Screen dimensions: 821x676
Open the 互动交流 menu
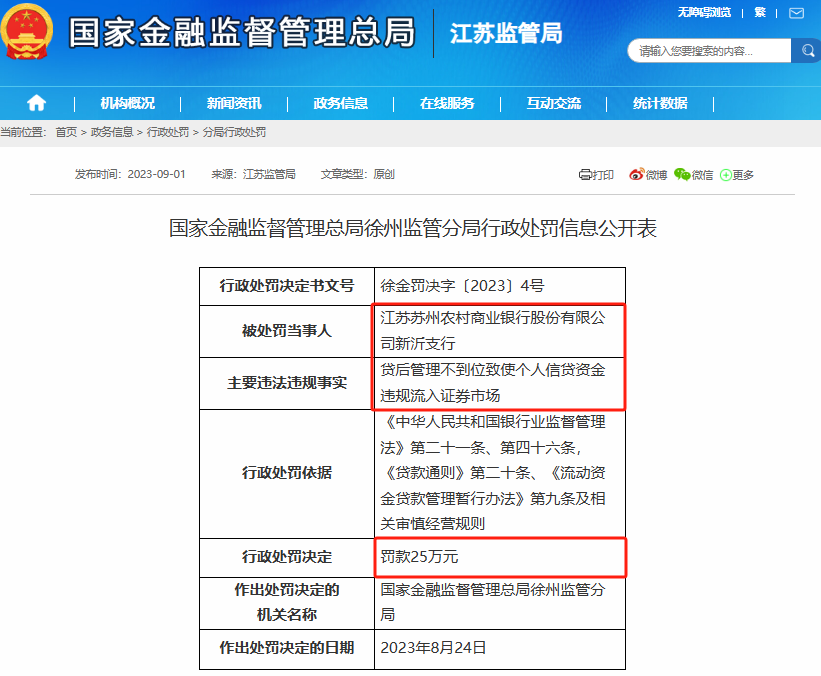click(553, 103)
